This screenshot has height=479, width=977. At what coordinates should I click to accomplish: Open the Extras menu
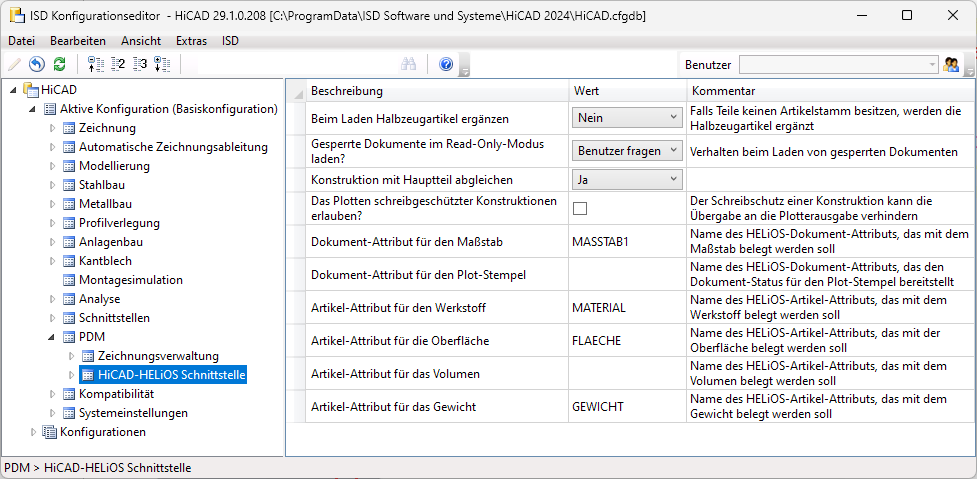pyautogui.click(x=191, y=41)
